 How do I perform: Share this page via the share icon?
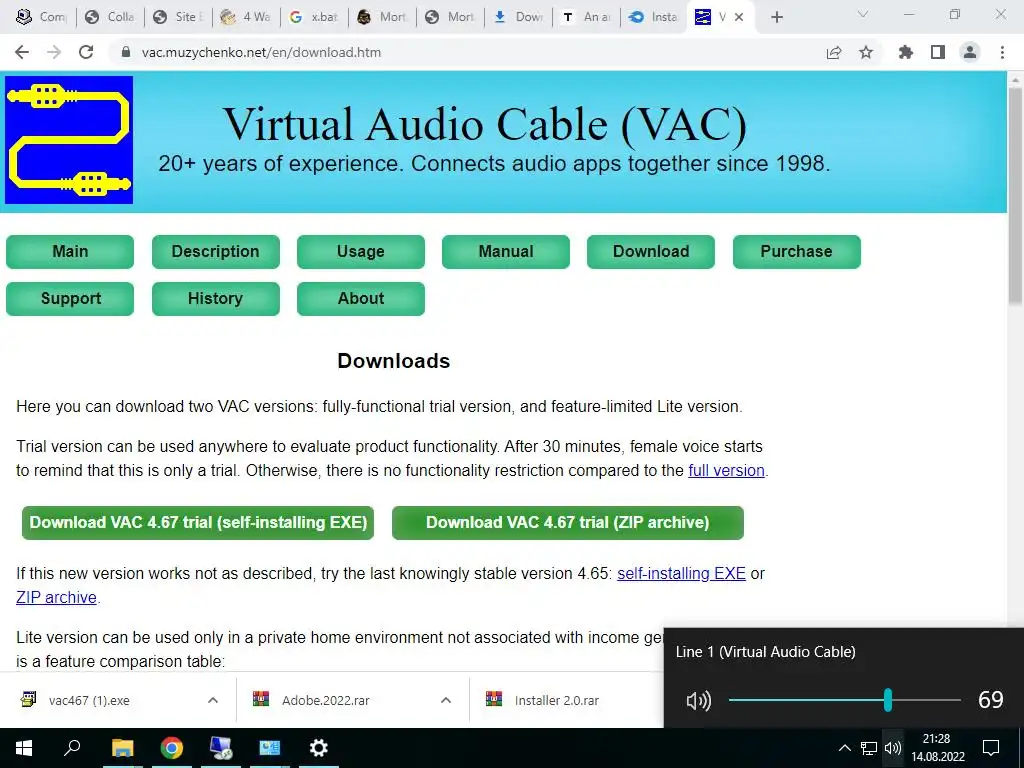click(834, 52)
